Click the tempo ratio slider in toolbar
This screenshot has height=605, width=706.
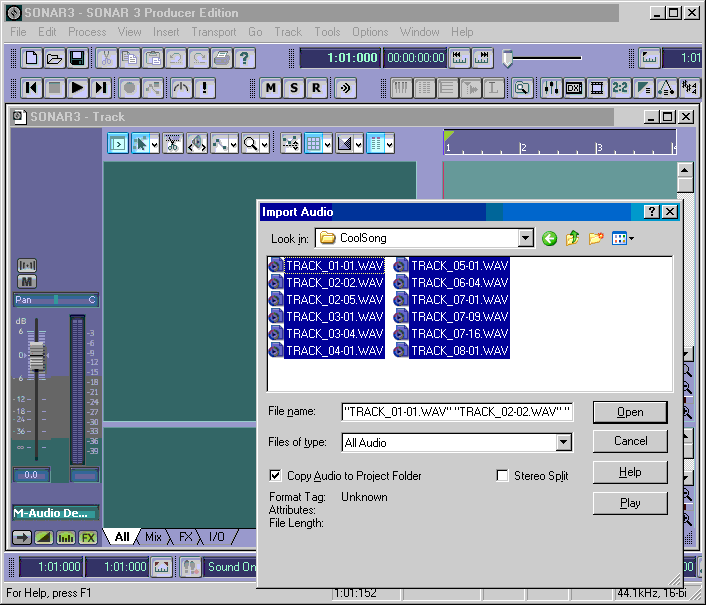coord(507,59)
